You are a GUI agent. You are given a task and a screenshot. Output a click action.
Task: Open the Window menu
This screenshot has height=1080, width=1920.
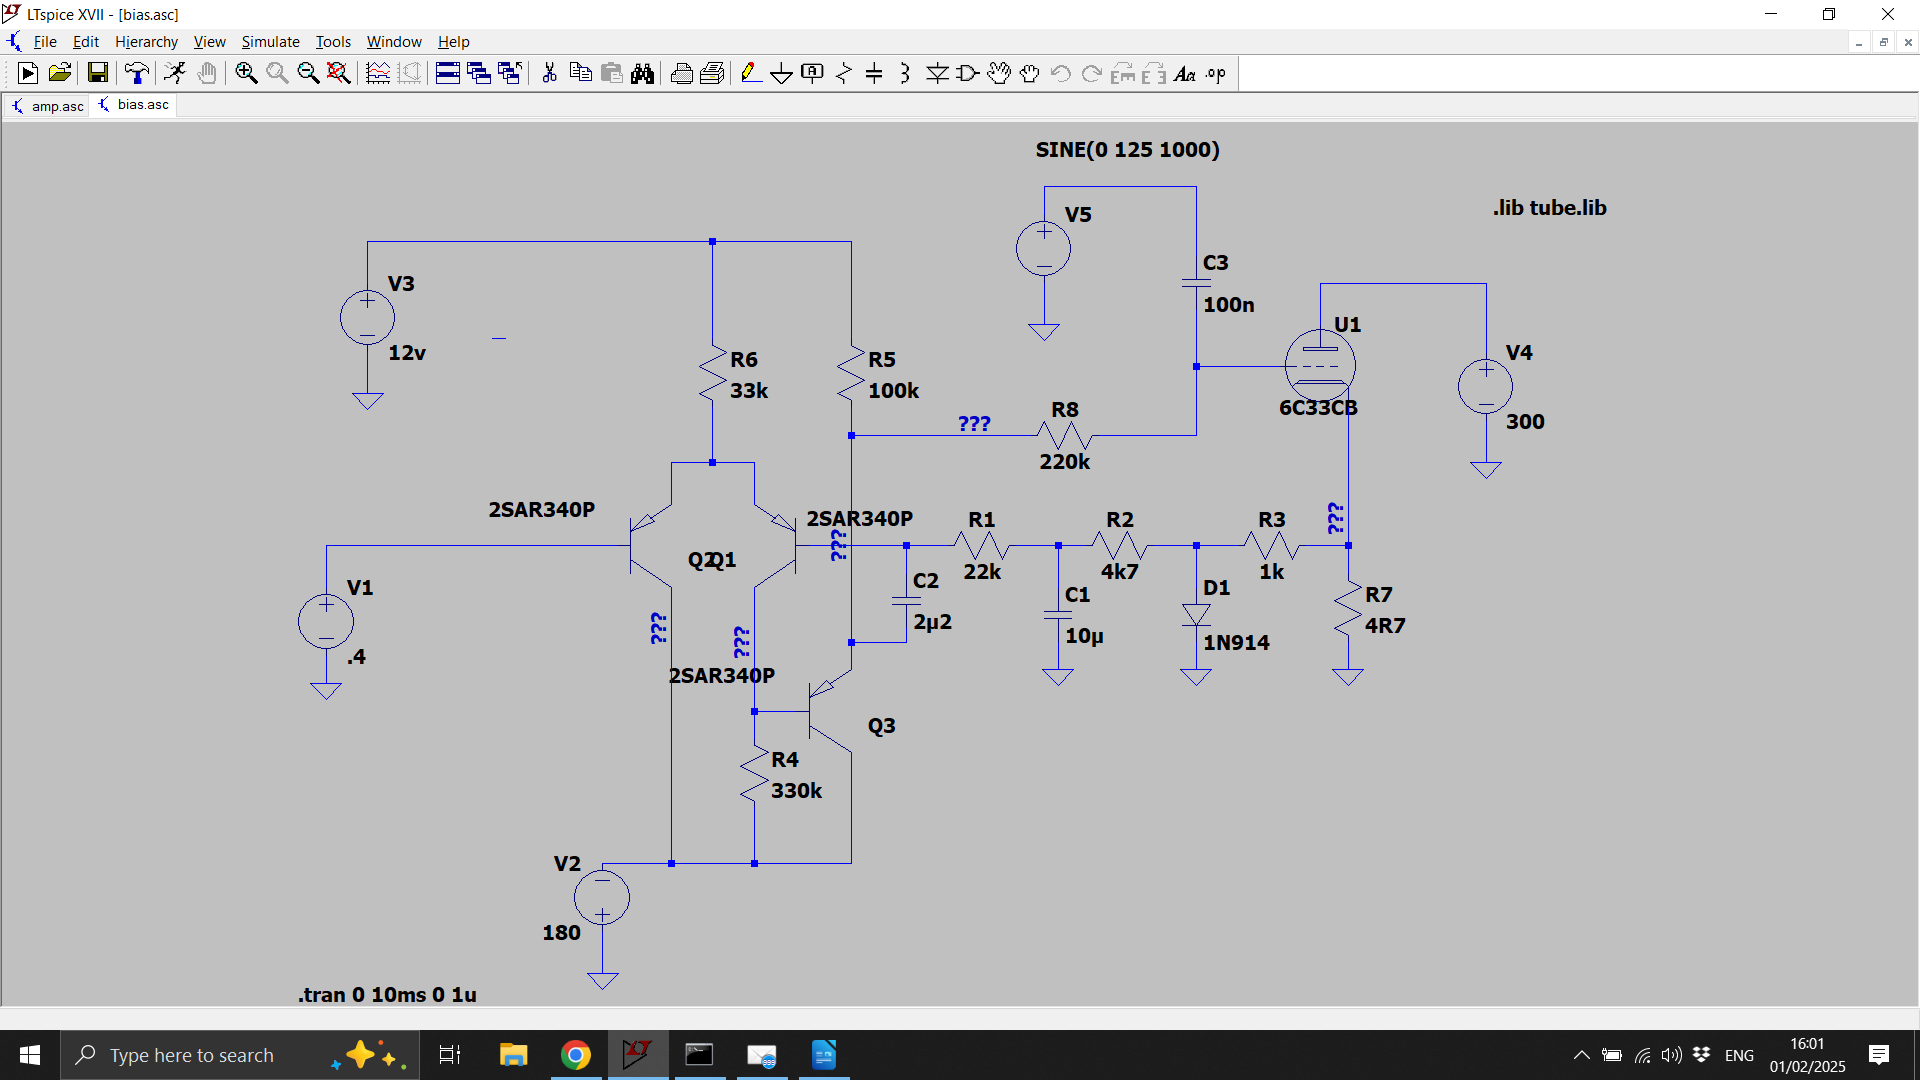[x=394, y=41]
